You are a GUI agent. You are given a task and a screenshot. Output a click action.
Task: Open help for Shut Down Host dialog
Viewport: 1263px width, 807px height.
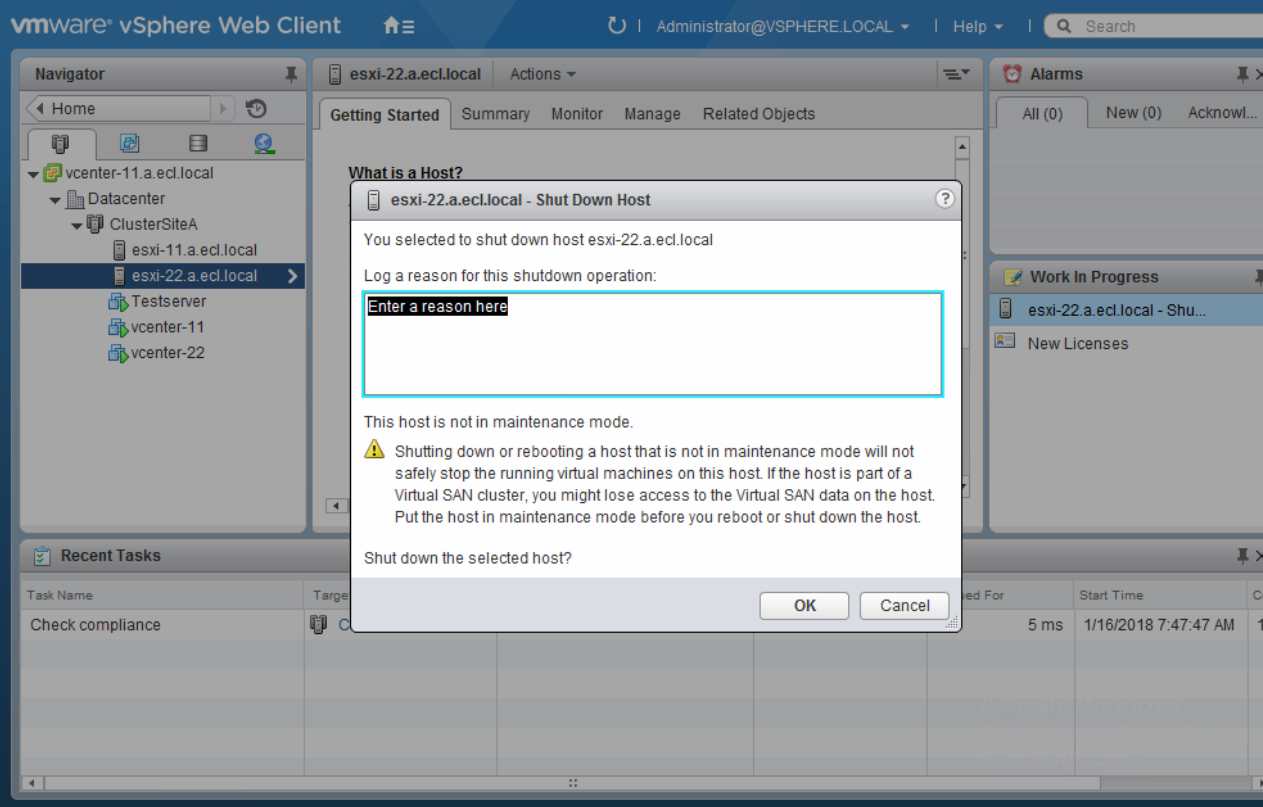tap(944, 198)
